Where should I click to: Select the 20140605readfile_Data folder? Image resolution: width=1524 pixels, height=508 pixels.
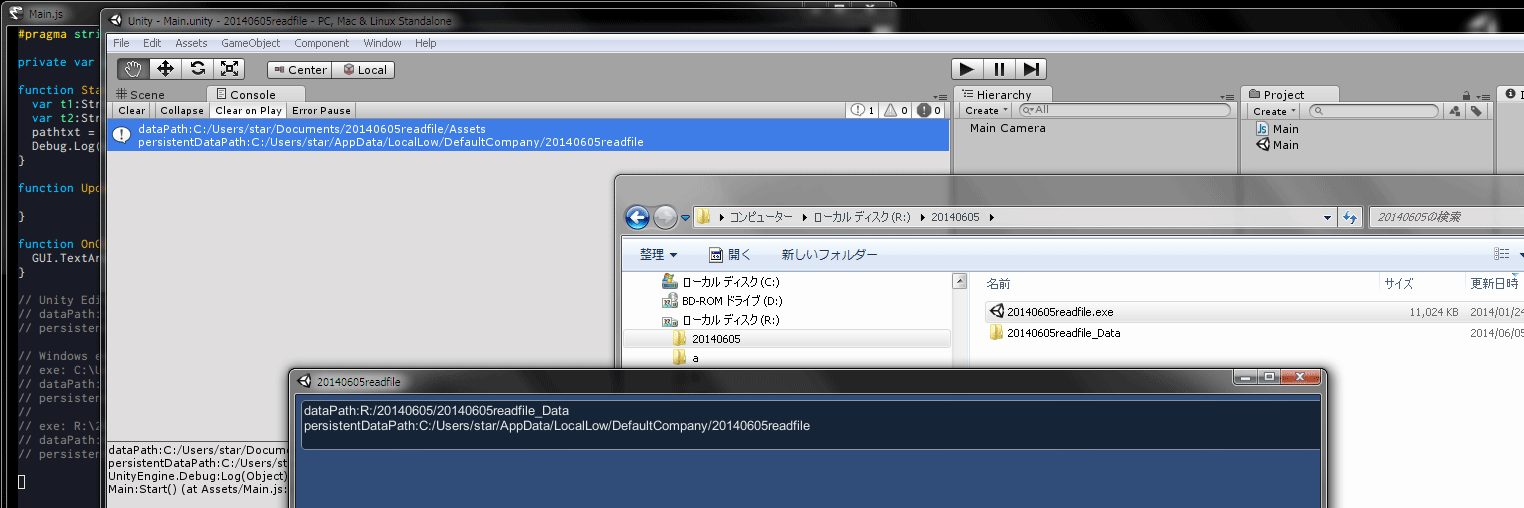tap(1054, 333)
